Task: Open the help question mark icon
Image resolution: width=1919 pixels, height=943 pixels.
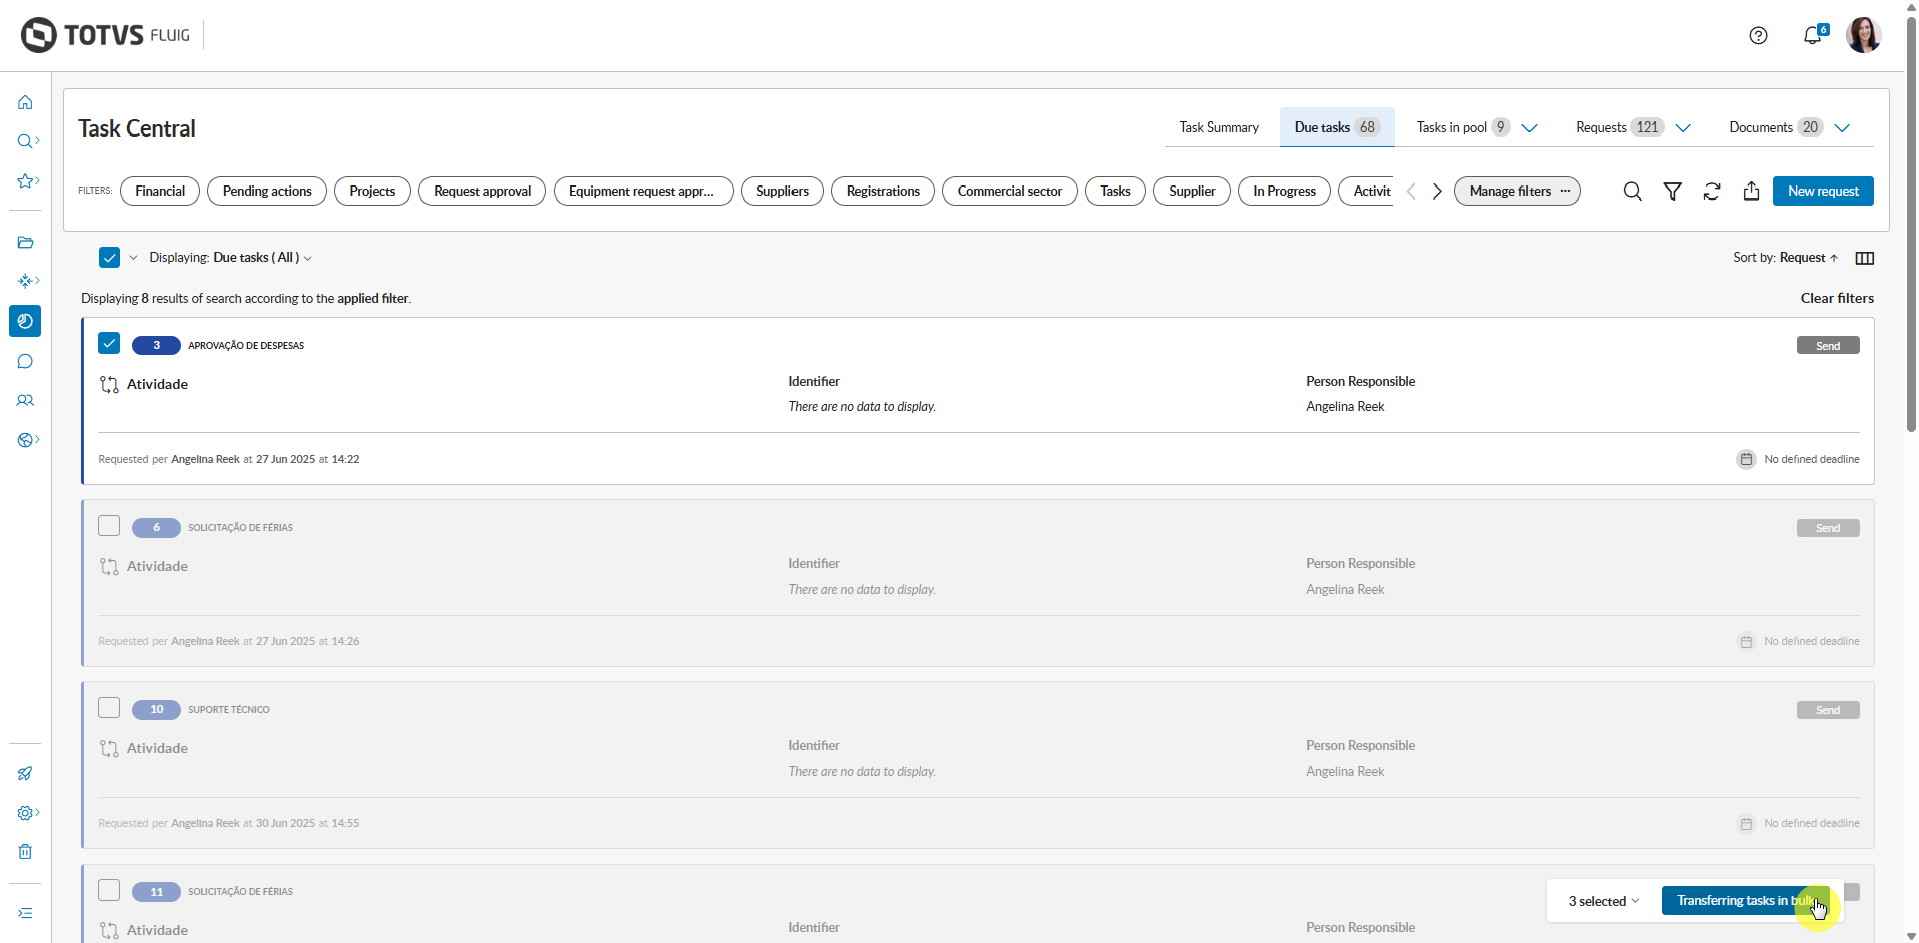Action: coord(1758,36)
